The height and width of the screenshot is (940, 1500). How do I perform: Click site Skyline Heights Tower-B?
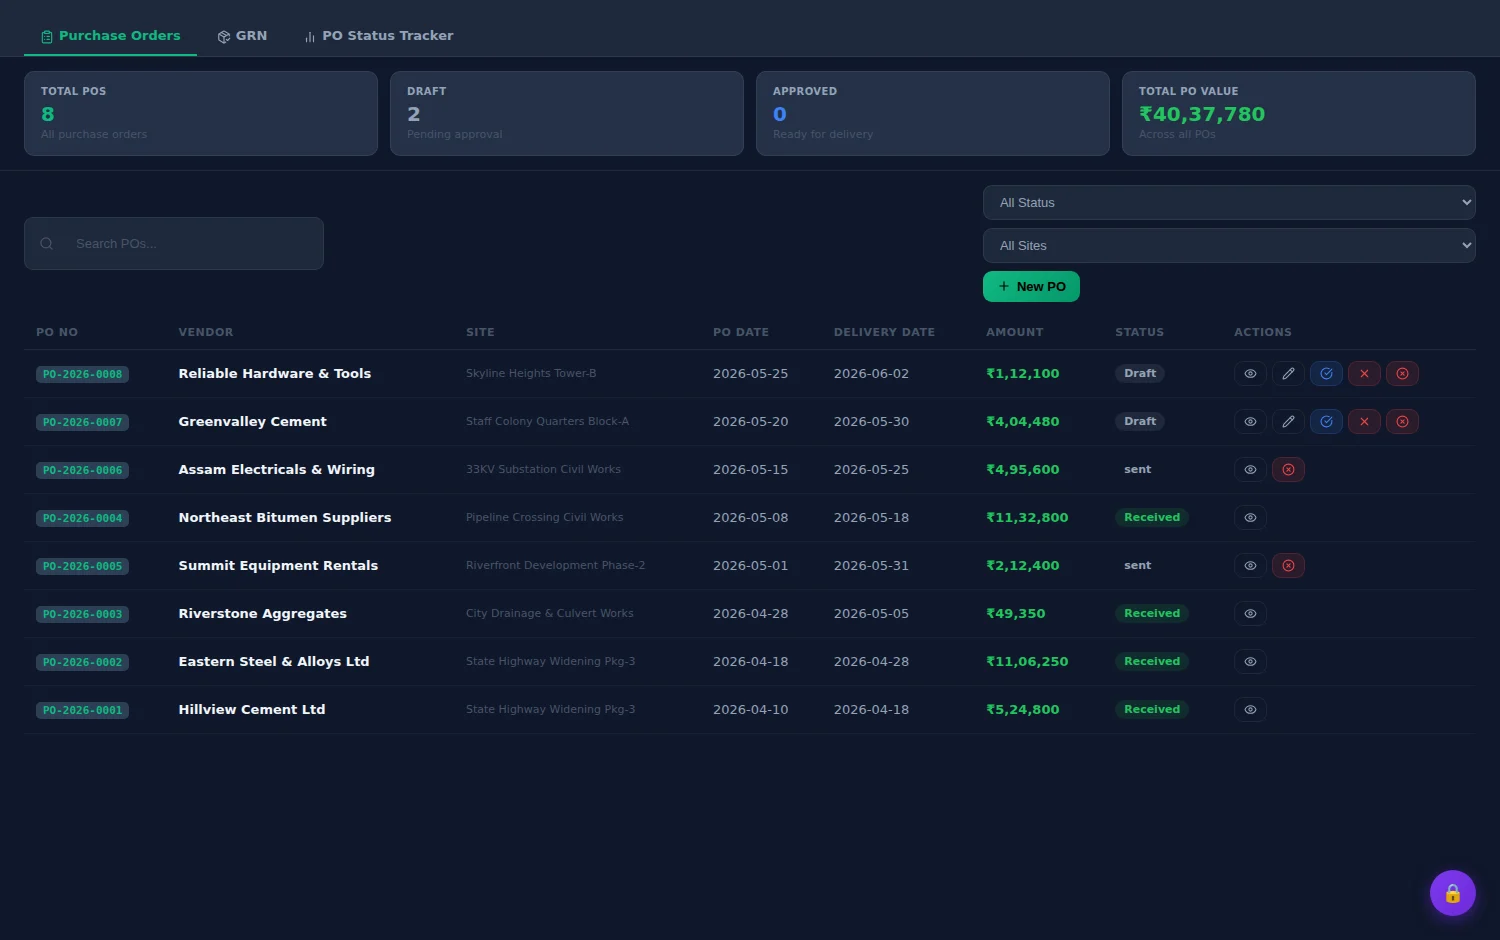coord(531,373)
